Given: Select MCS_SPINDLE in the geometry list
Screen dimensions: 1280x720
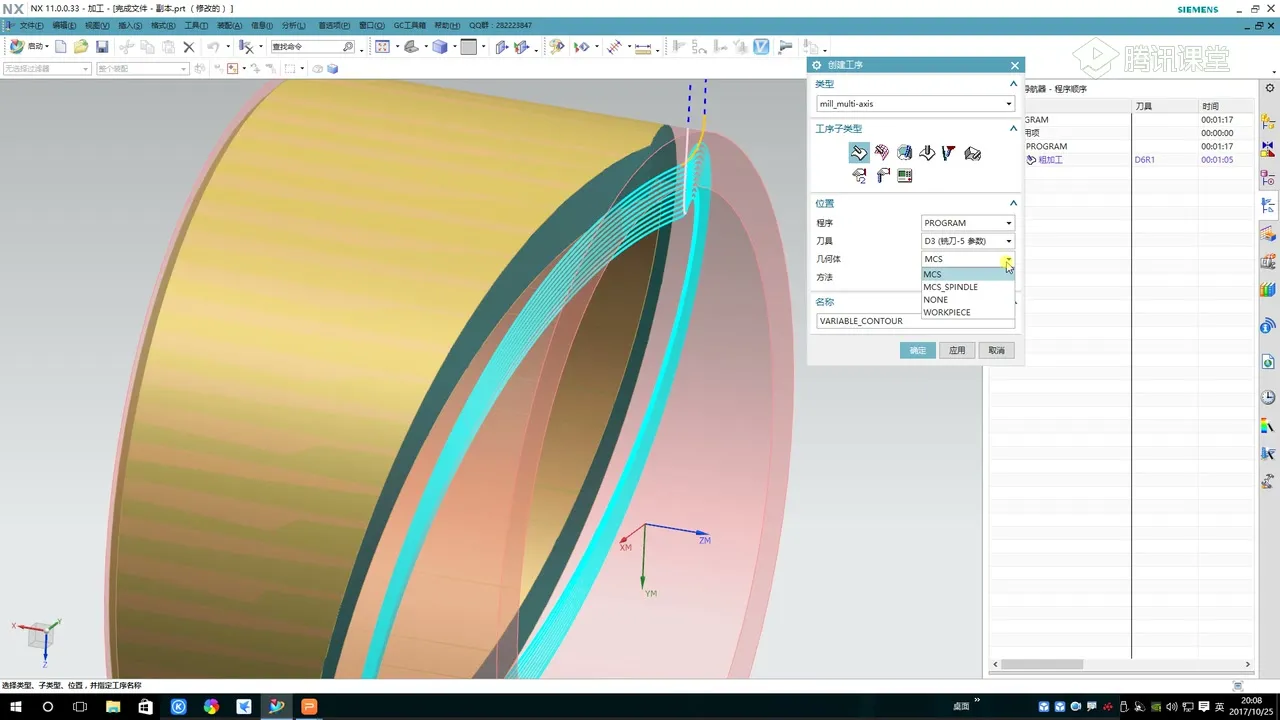Looking at the screenshot, I should (x=950, y=287).
